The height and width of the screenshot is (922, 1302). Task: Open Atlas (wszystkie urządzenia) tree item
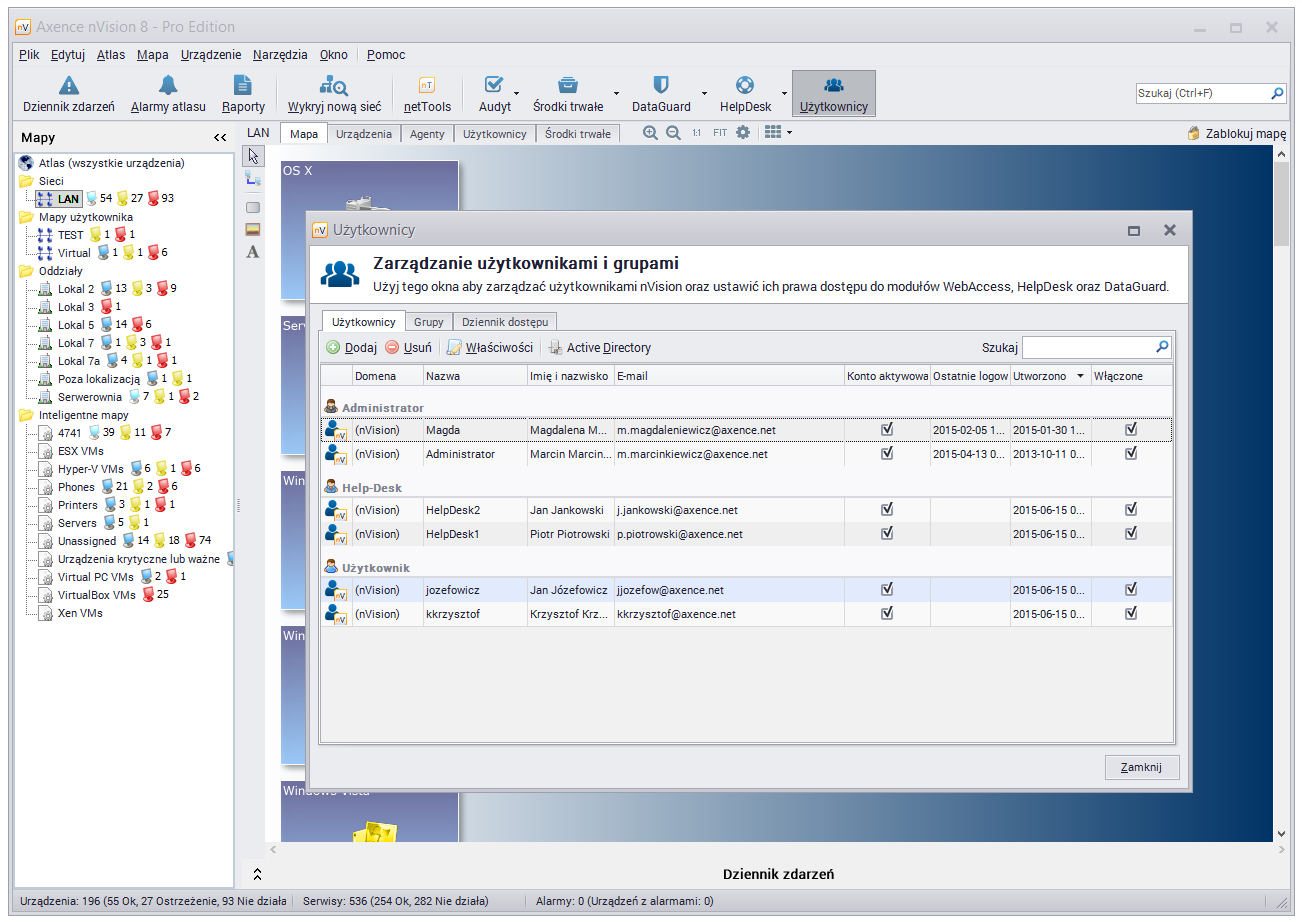pyautogui.click(x=111, y=162)
